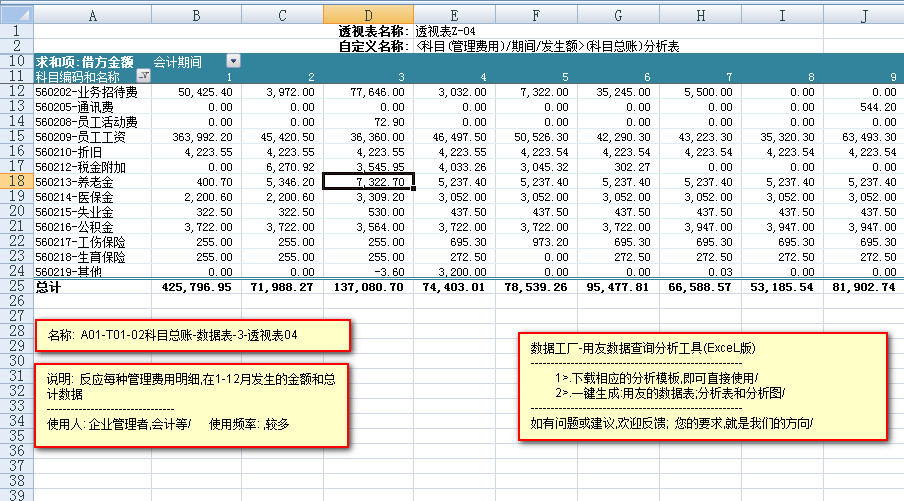Screen dimensions: 904x501
Task: Open the 科目编码和名称 row filter button
Action: pos(143,77)
